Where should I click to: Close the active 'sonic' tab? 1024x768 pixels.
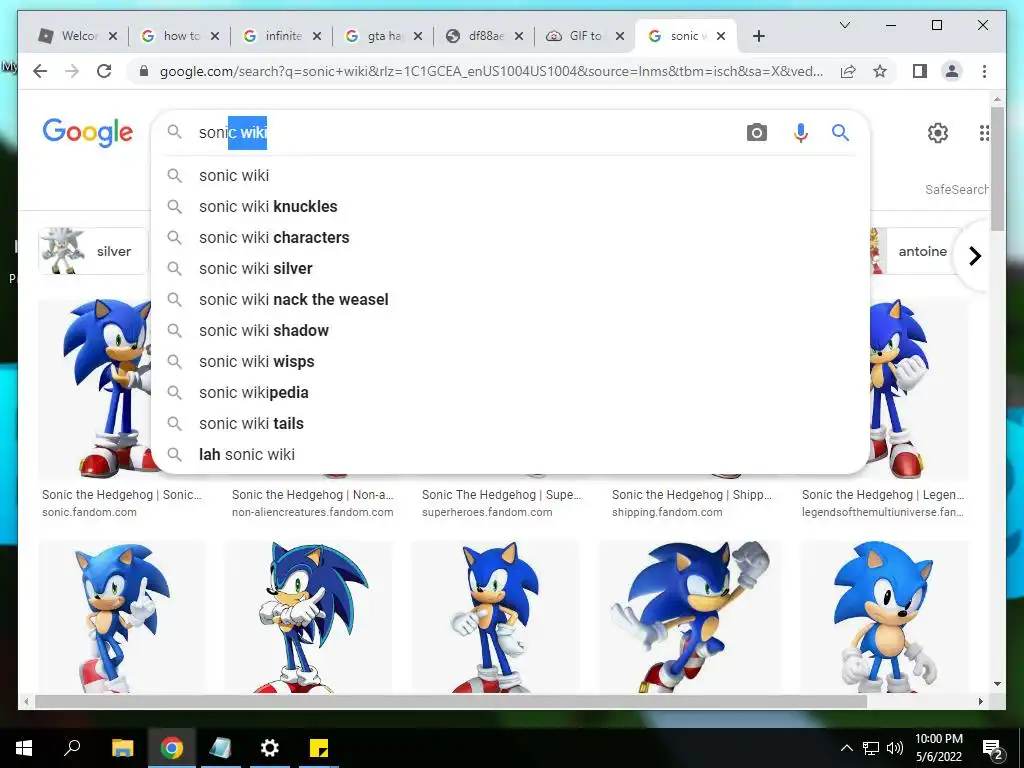pos(721,36)
